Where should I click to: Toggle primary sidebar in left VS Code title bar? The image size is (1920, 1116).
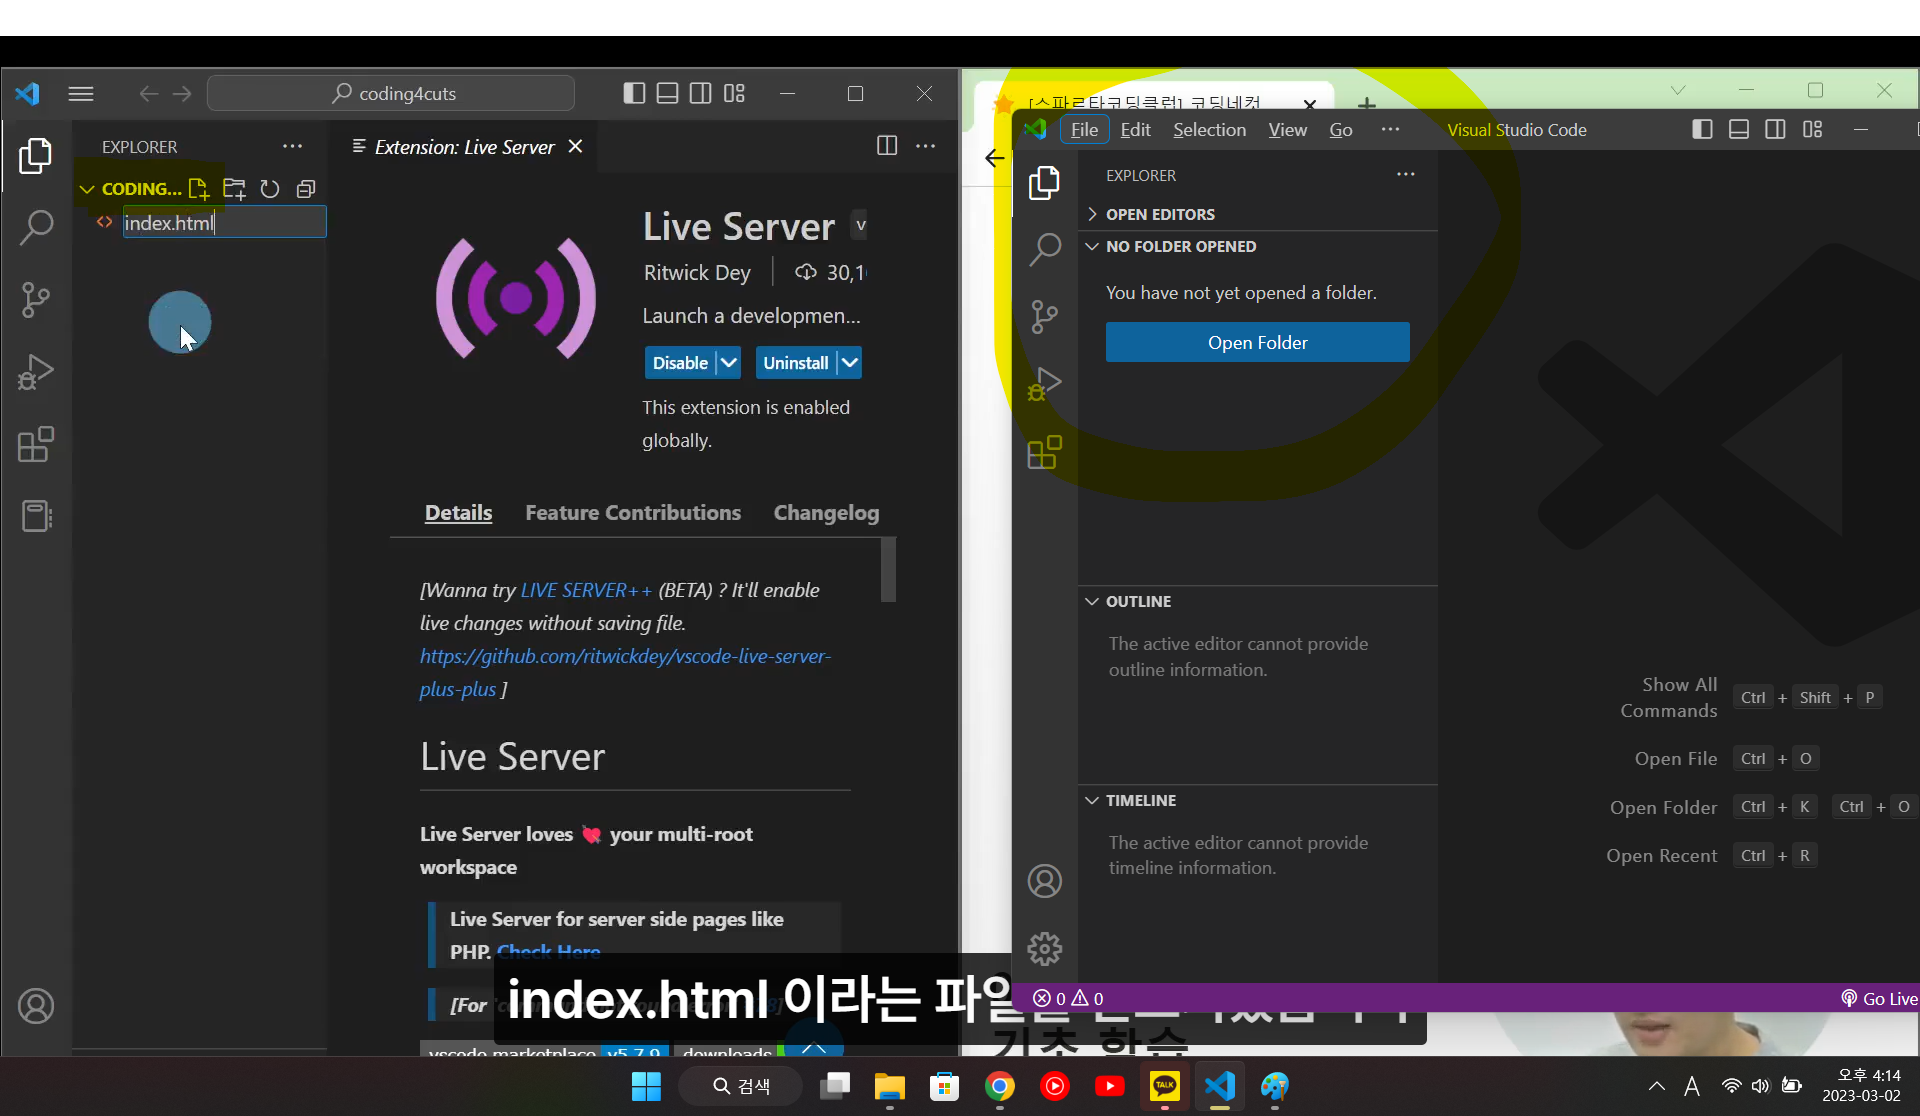(x=634, y=94)
